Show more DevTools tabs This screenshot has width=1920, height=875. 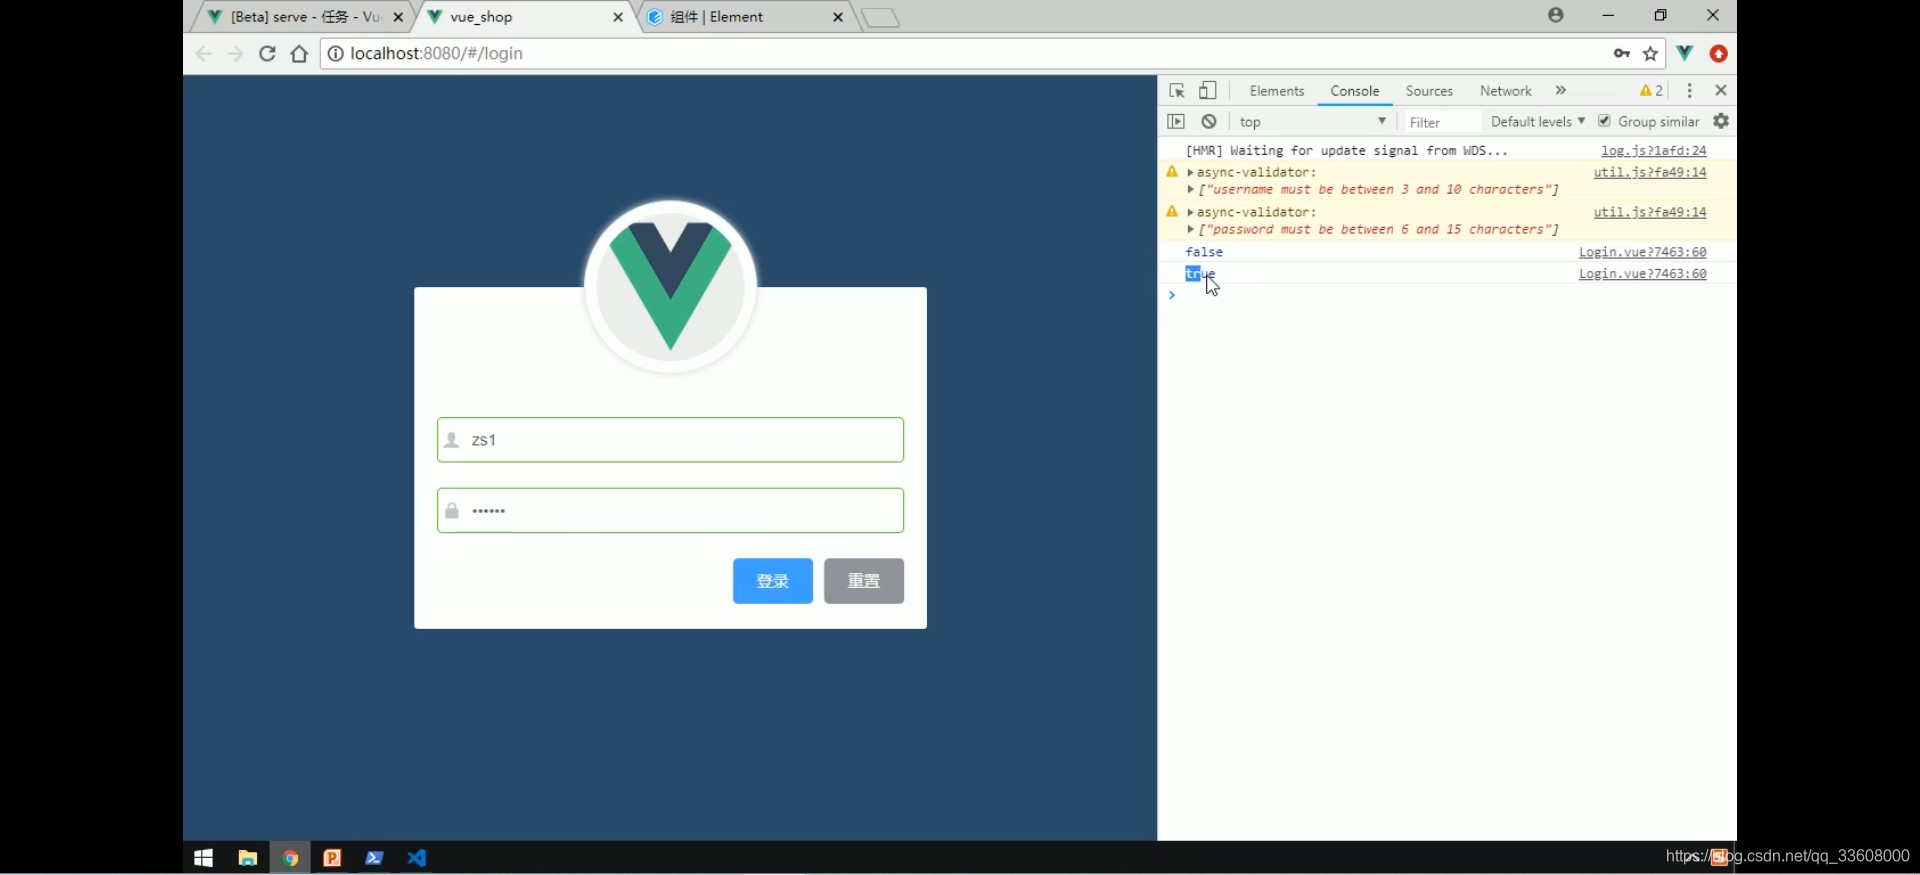point(1561,90)
